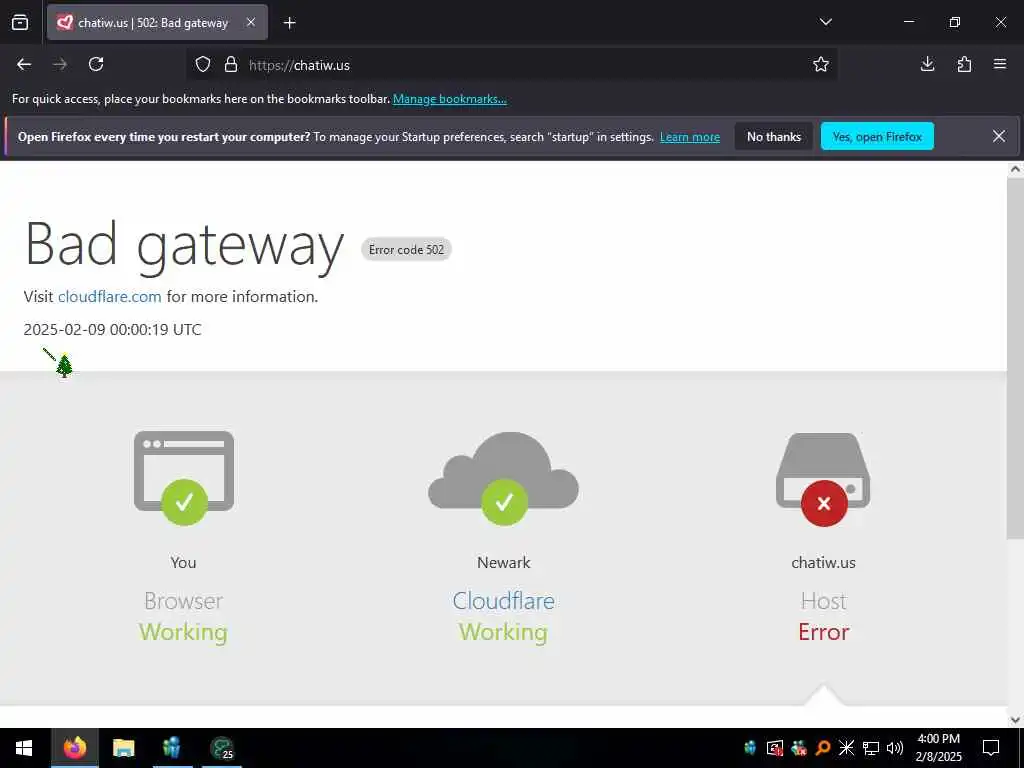
Task: Follow the Learn more startup link
Action: tap(690, 137)
